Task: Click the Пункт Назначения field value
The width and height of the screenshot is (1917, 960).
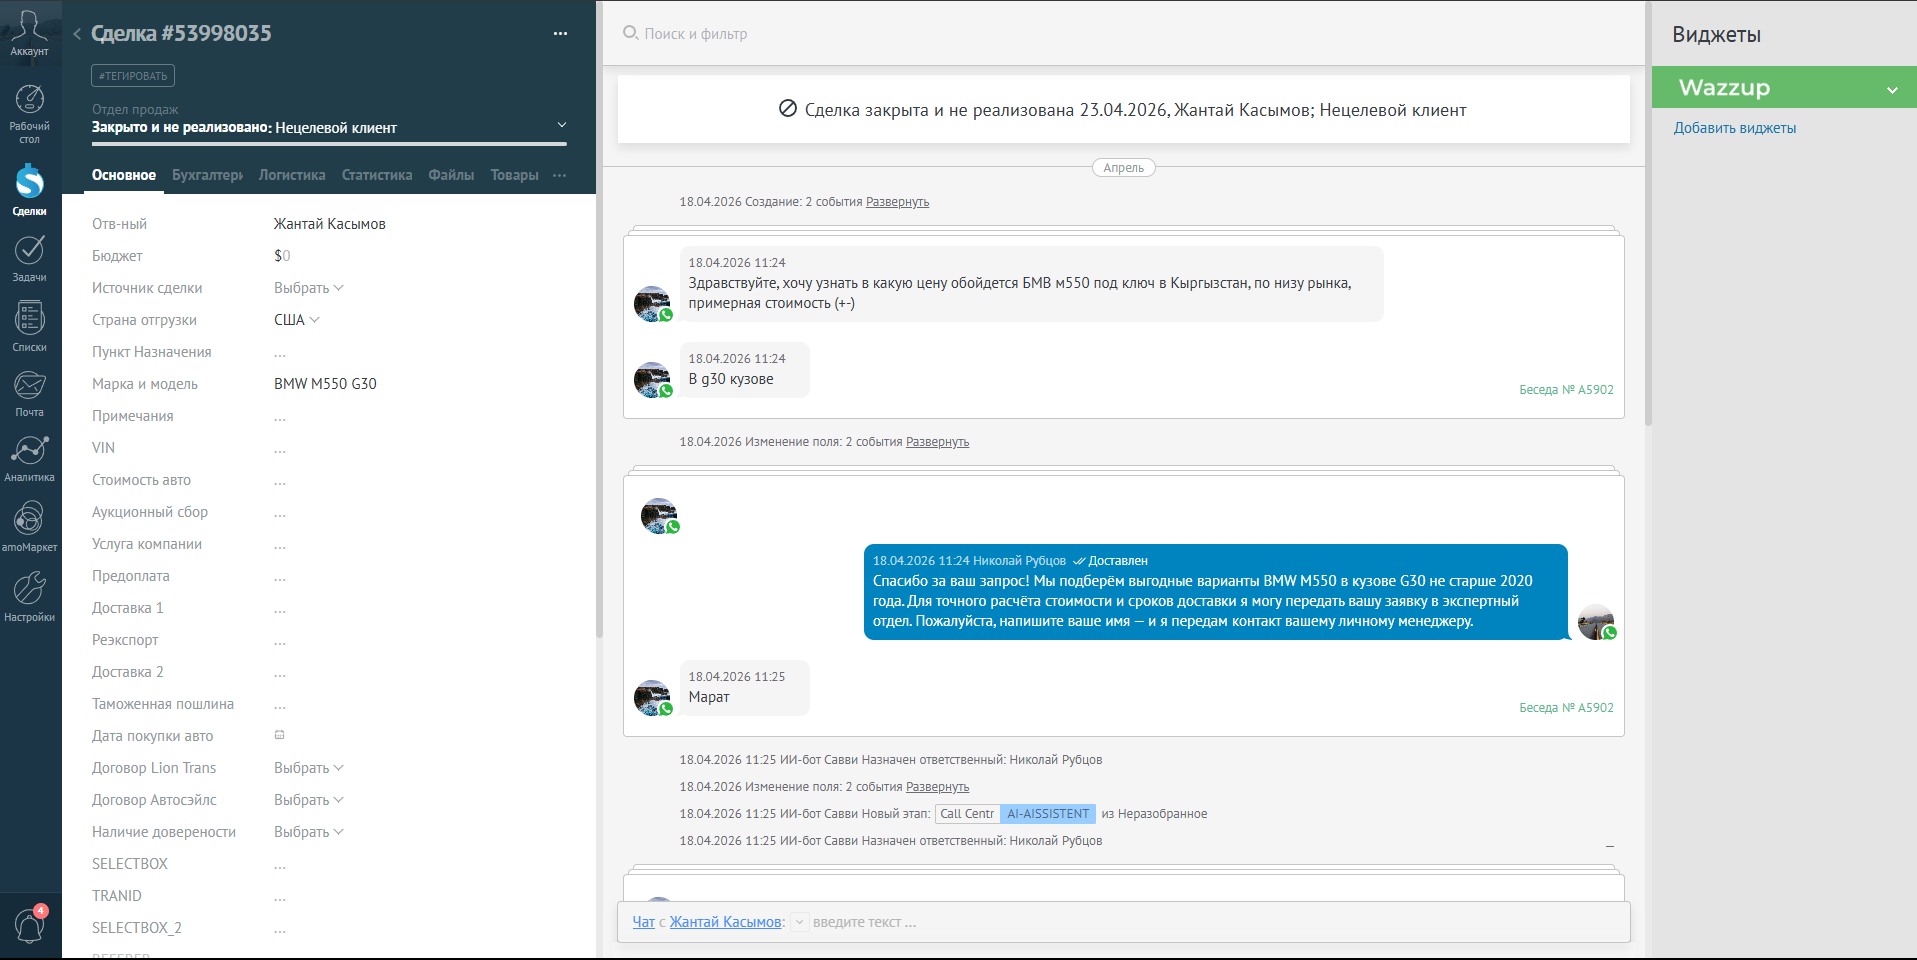Action: [x=280, y=352]
